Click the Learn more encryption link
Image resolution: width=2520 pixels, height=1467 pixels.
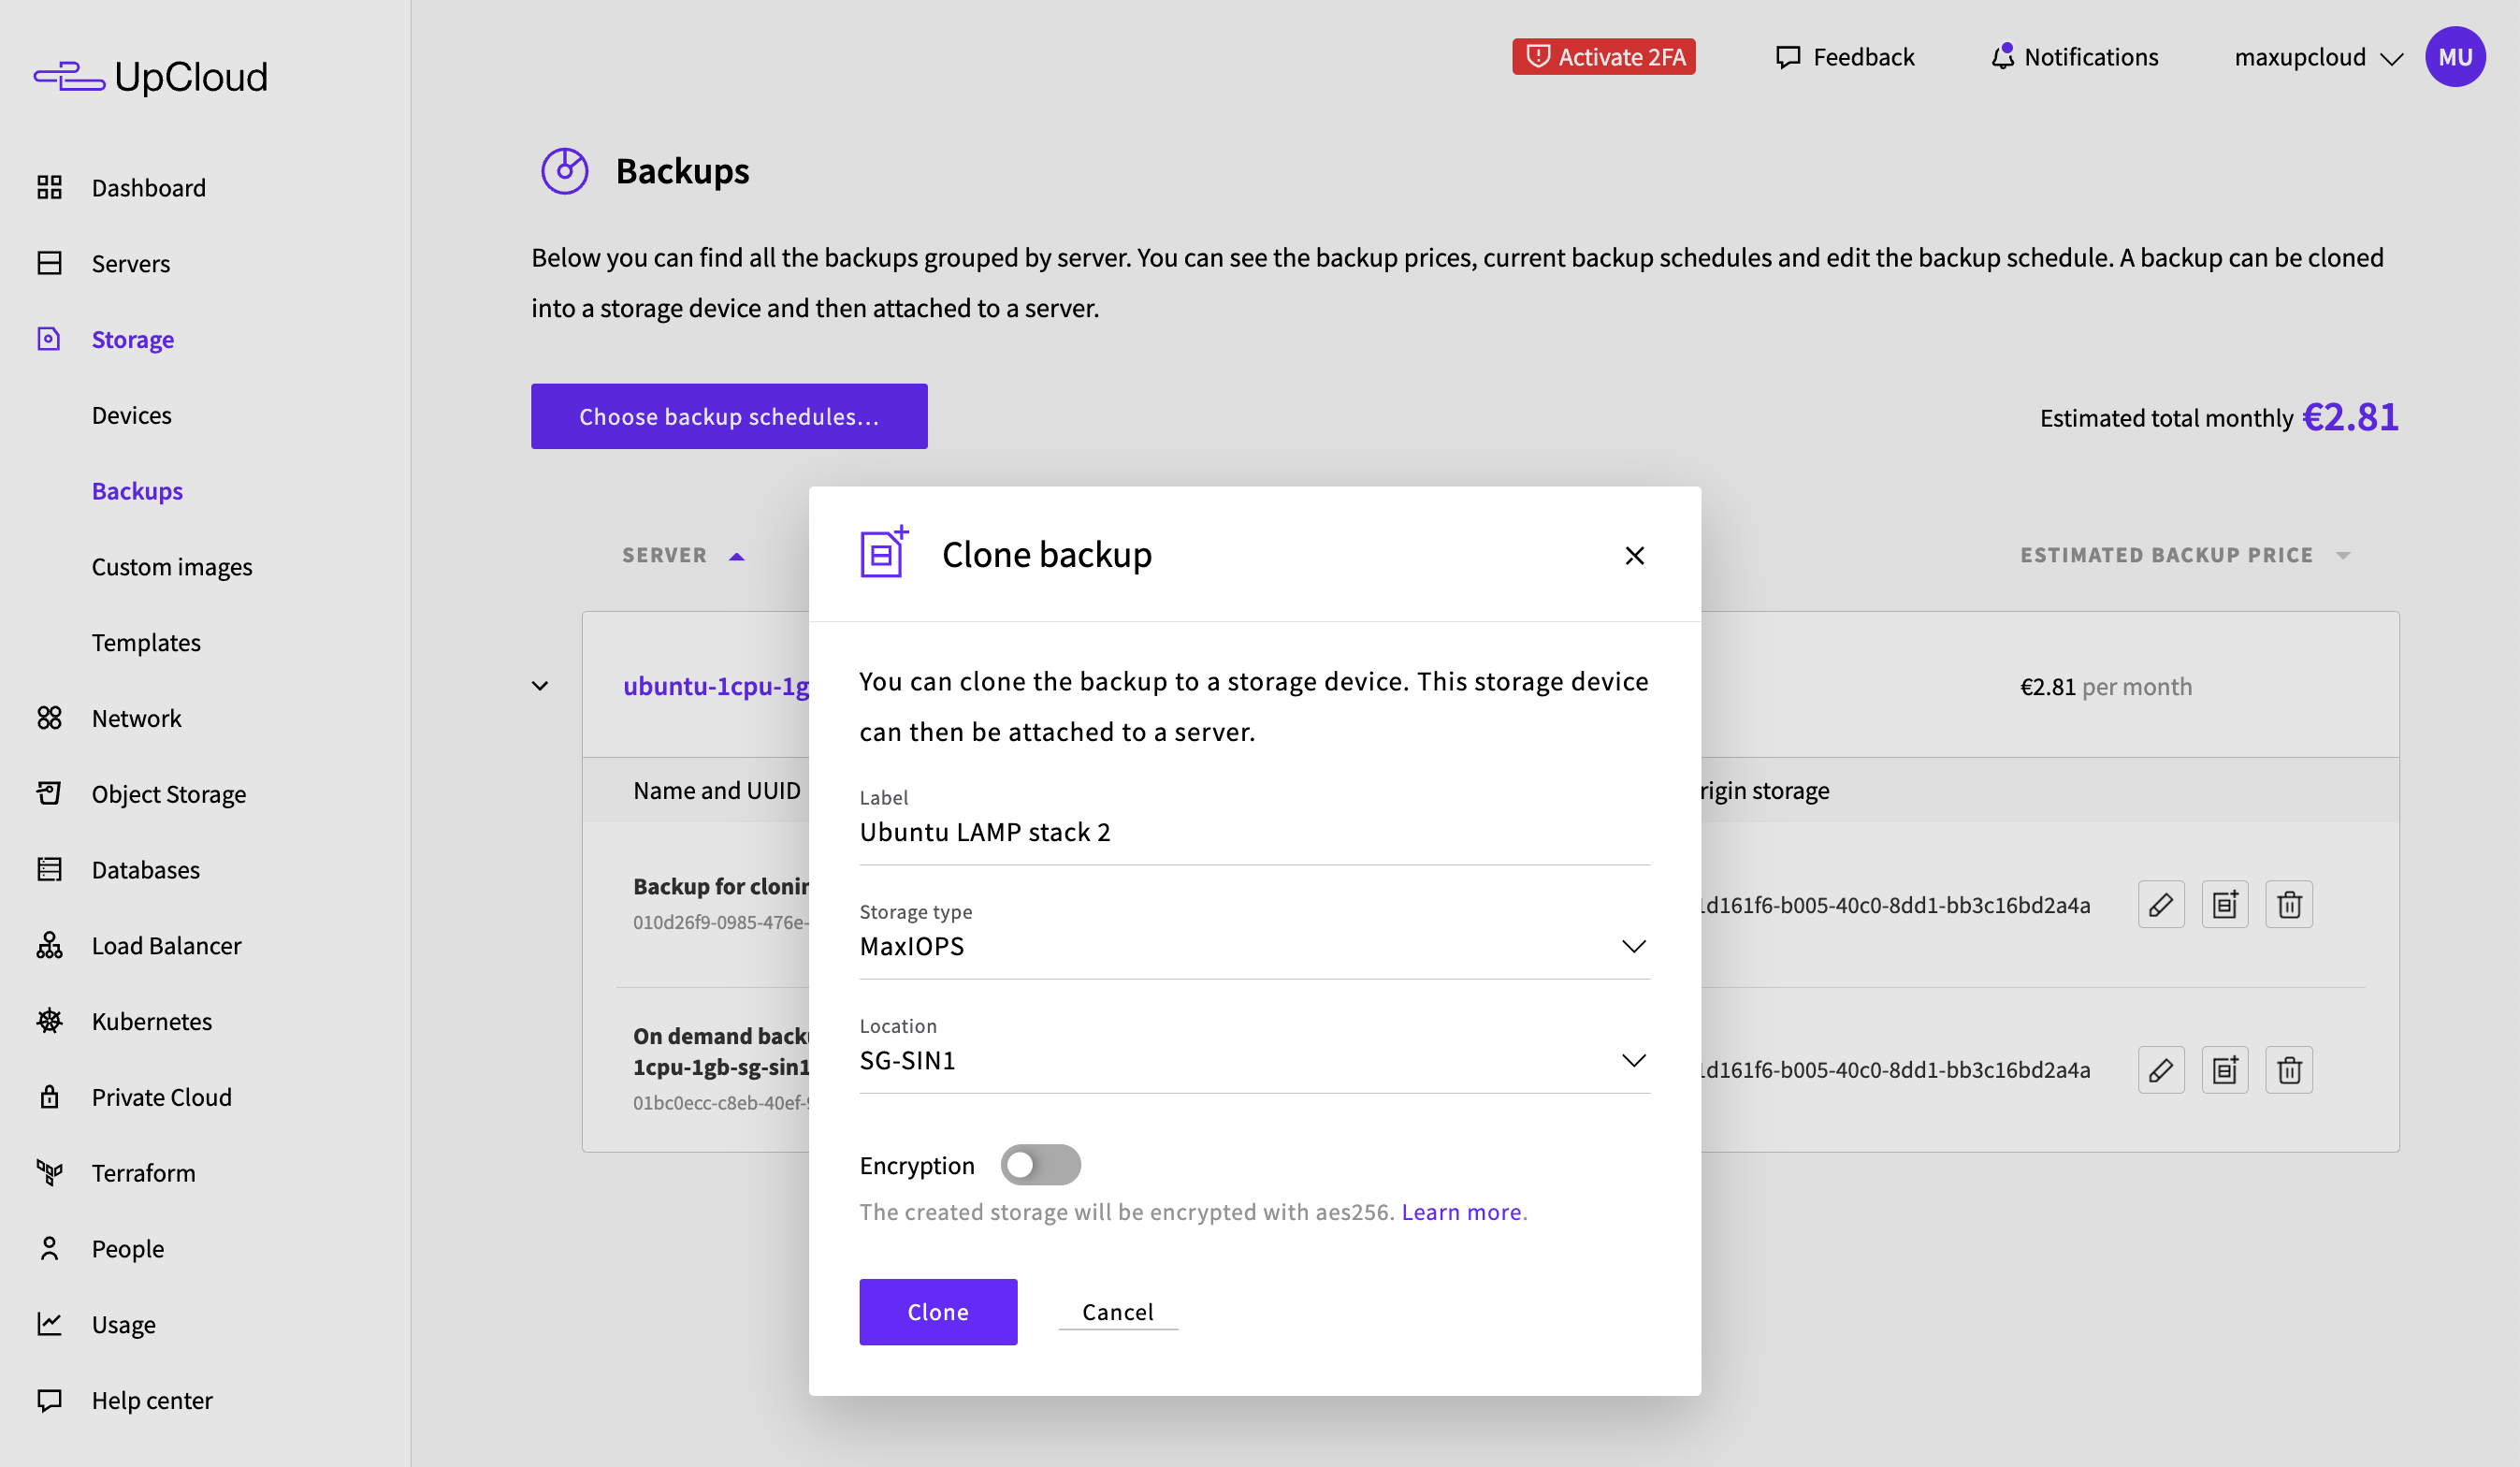[x=1461, y=1212]
